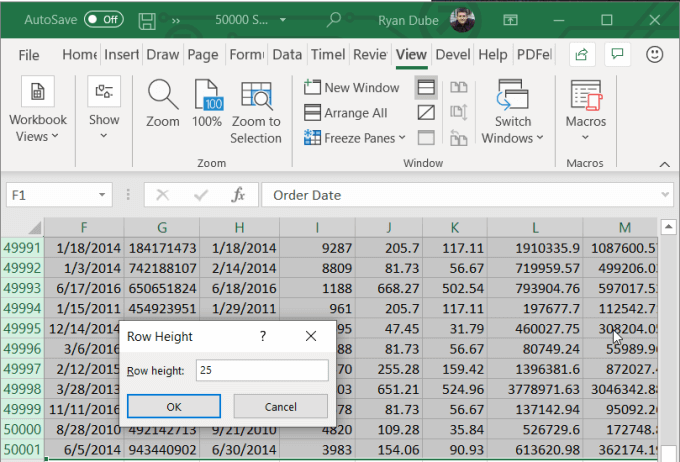
Task: Open the Name Box dropdown arrow
Action: pos(104,195)
